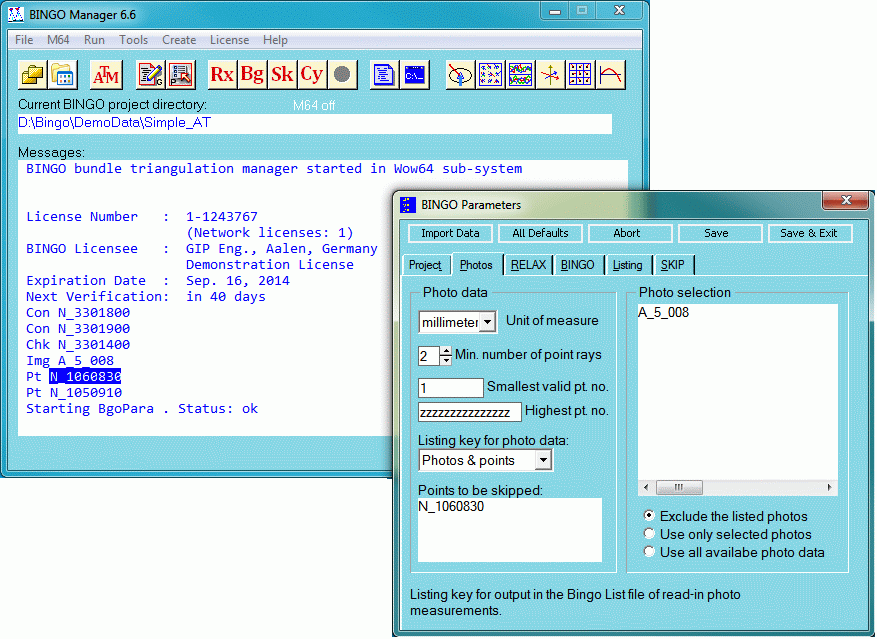Switch to the RELAX tab

pyautogui.click(x=528, y=265)
